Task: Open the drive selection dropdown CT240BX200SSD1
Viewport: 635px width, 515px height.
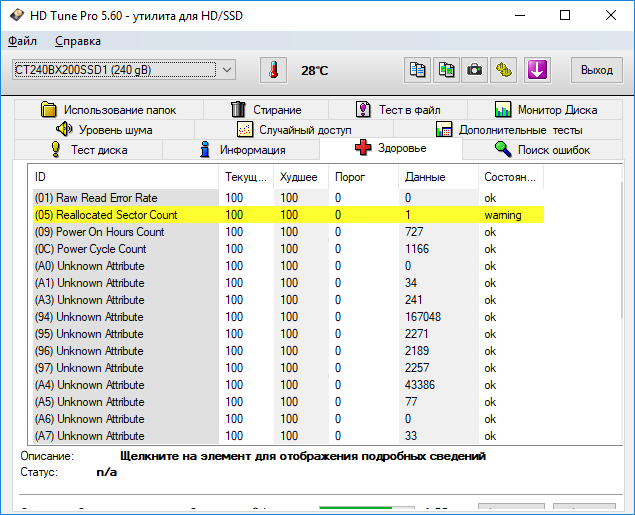Action: pyautogui.click(x=123, y=70)
